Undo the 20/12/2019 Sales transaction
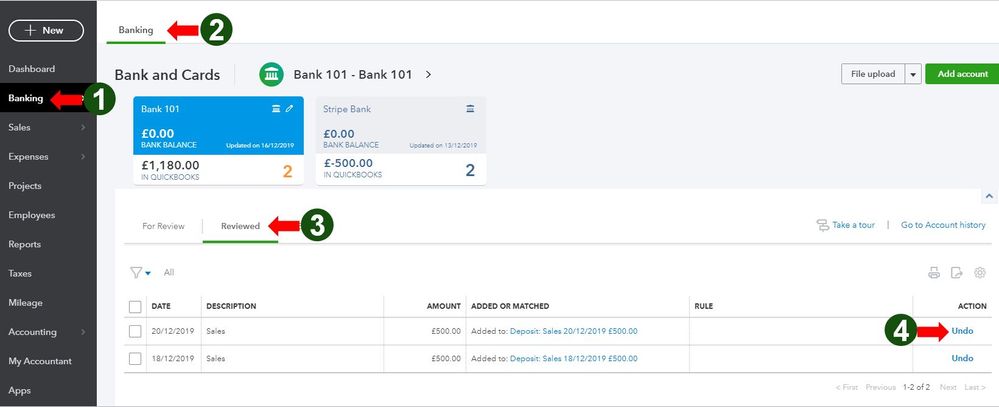The height and width of the screenshot is (407, 999). pos(962,331)
